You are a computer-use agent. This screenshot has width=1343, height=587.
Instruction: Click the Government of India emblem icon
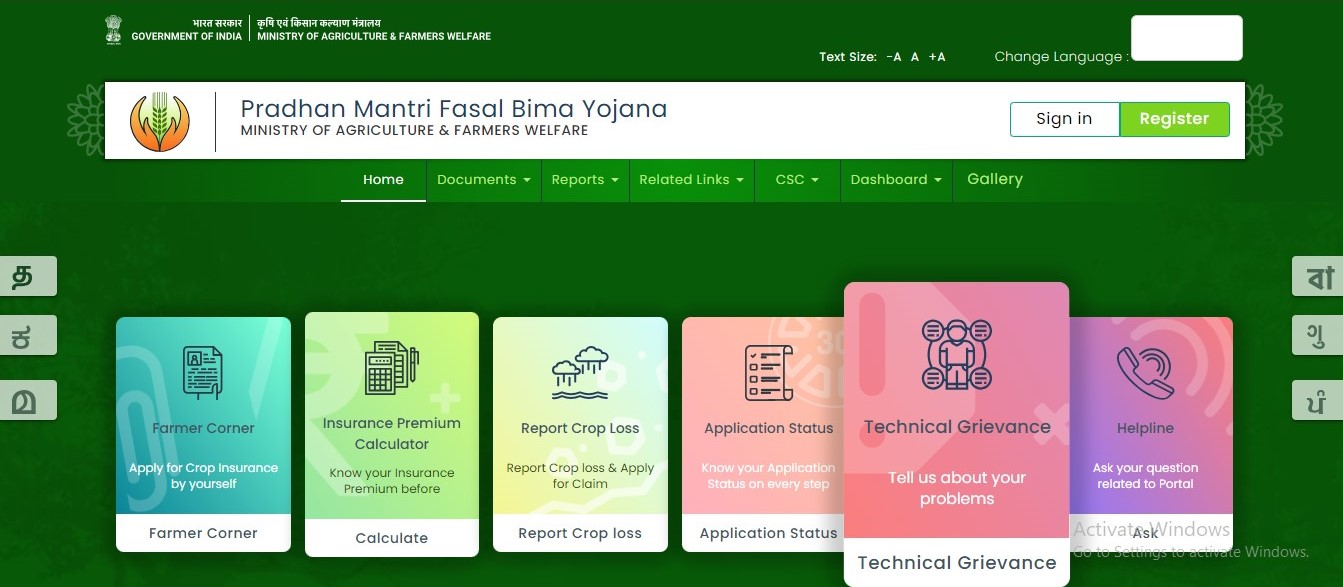point(113,29)
